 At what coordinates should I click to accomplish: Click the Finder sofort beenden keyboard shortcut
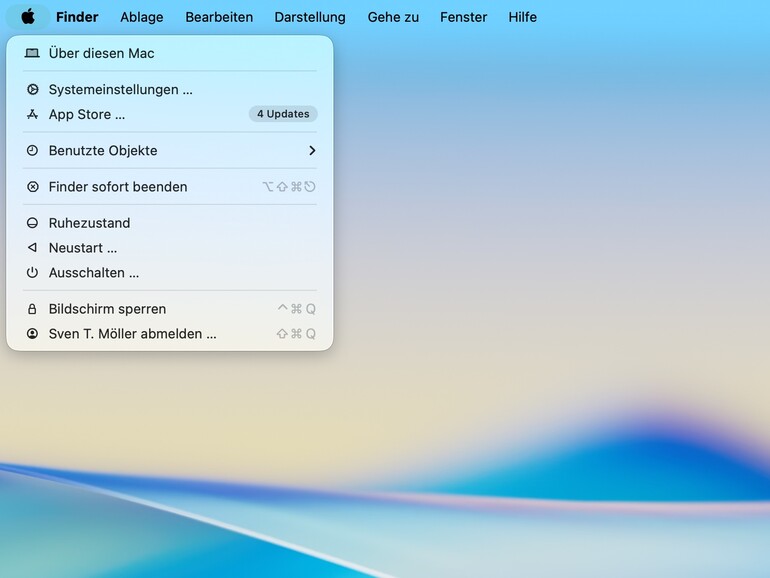tap(289, 187)
